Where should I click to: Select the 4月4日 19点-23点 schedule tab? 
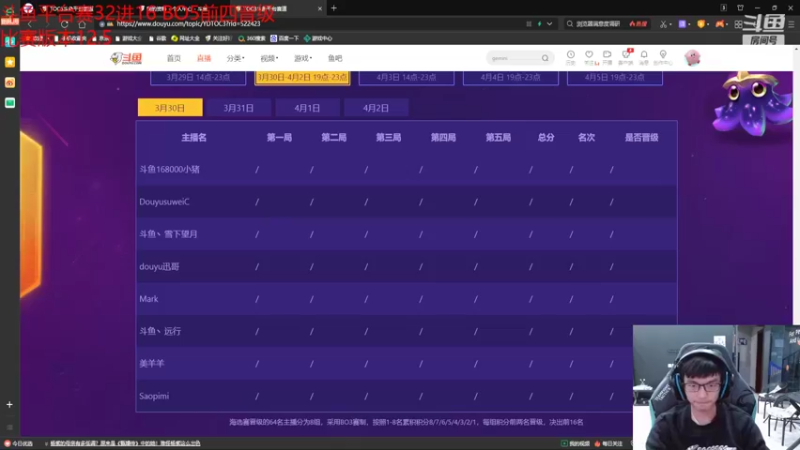(x=510, y=78)
